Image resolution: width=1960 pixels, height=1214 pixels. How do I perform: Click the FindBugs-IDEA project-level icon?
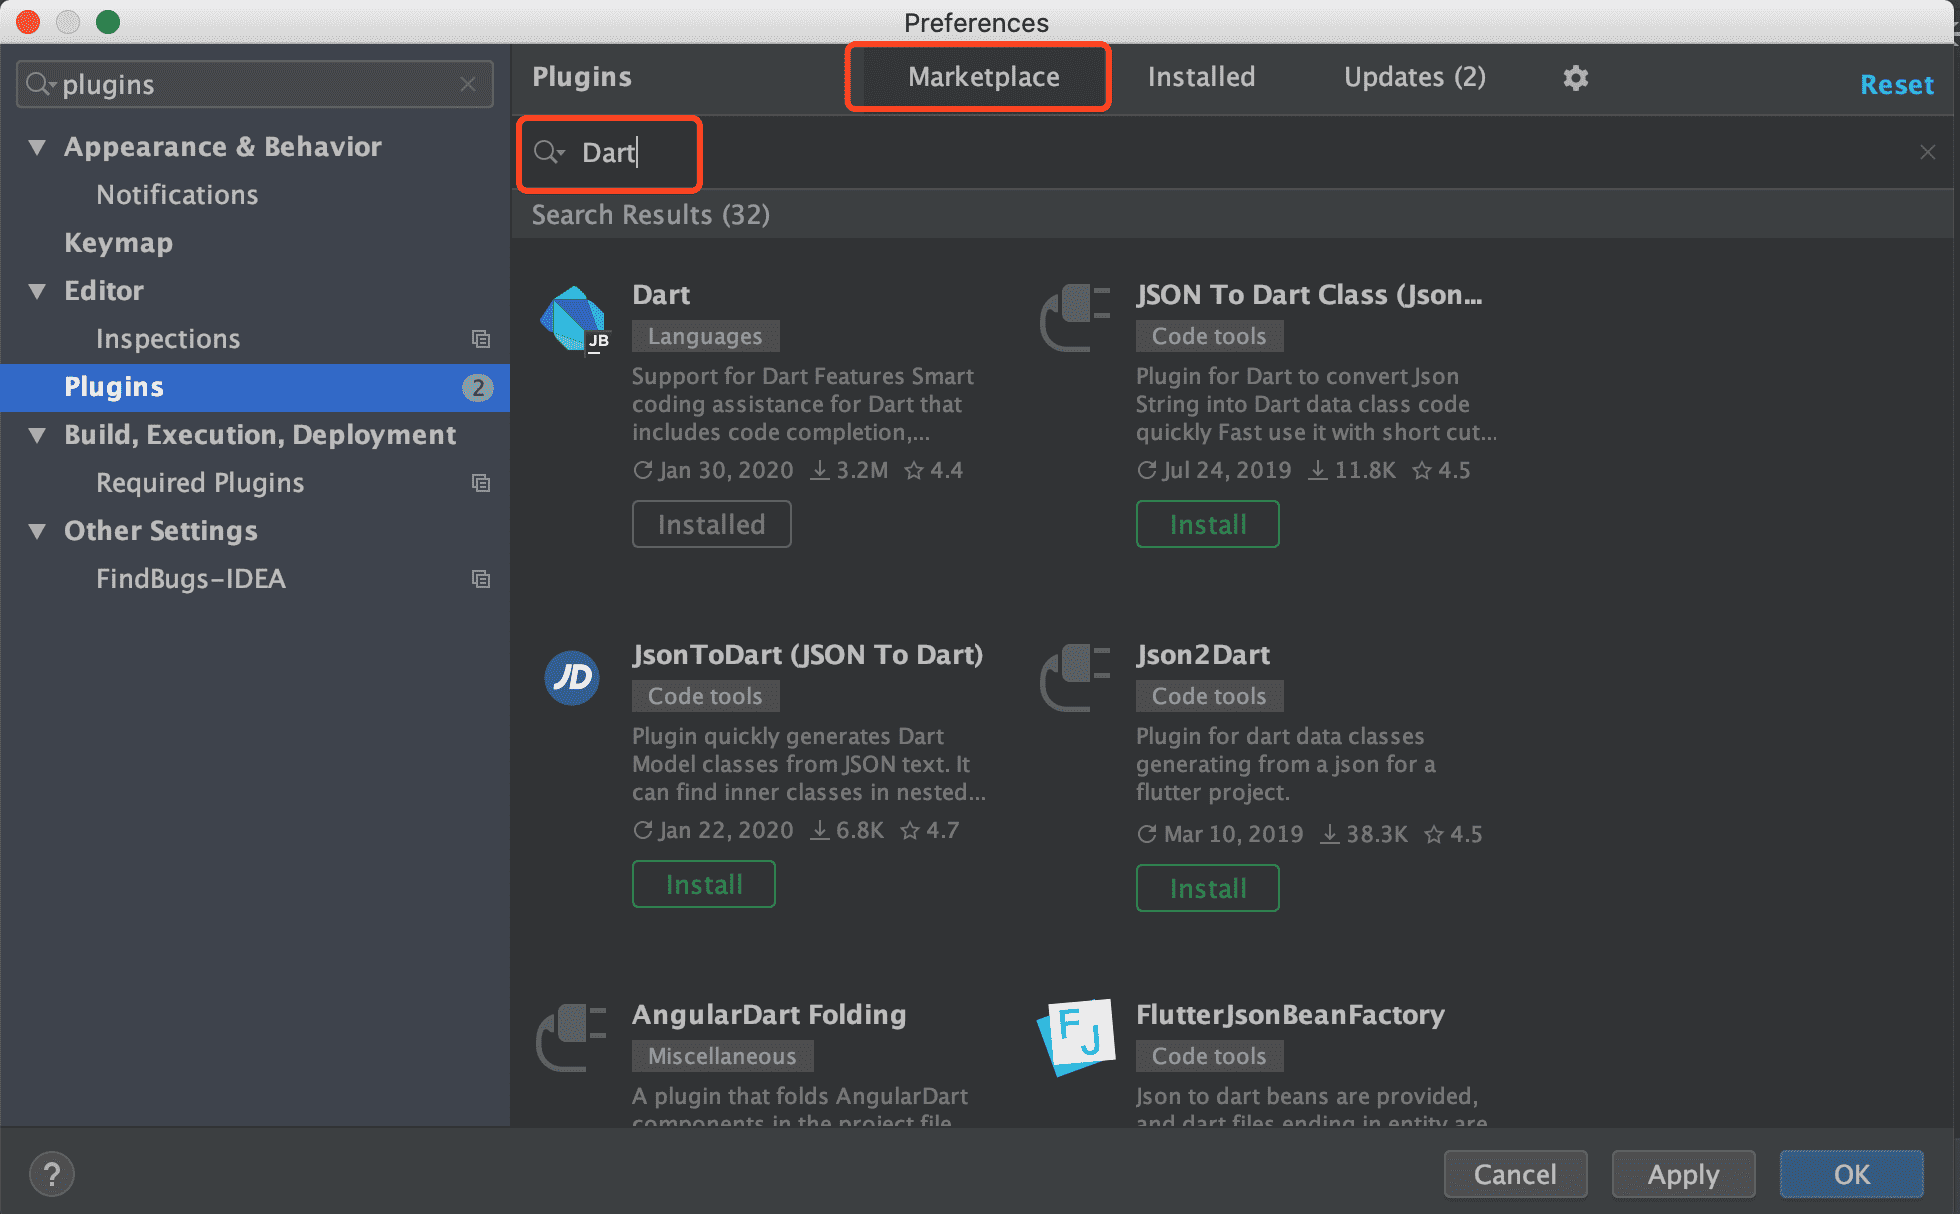tap(481, 579)
